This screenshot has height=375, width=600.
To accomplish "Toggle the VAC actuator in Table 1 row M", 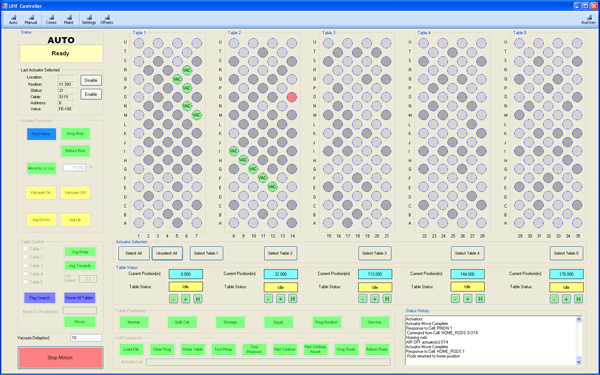I will (x=196, y=115).
